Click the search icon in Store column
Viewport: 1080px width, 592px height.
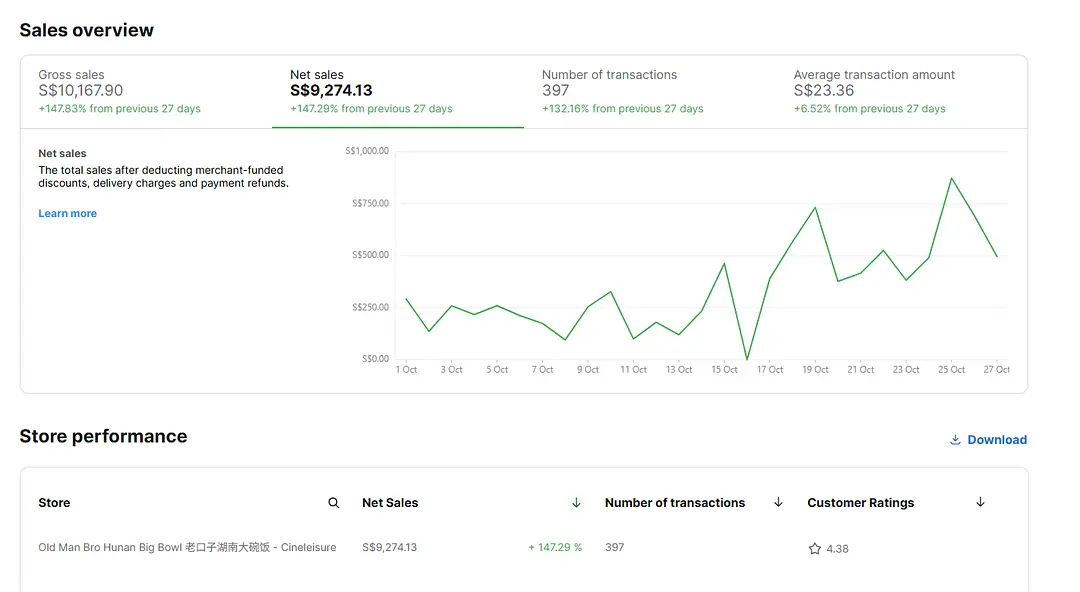[x=334, y=503]
